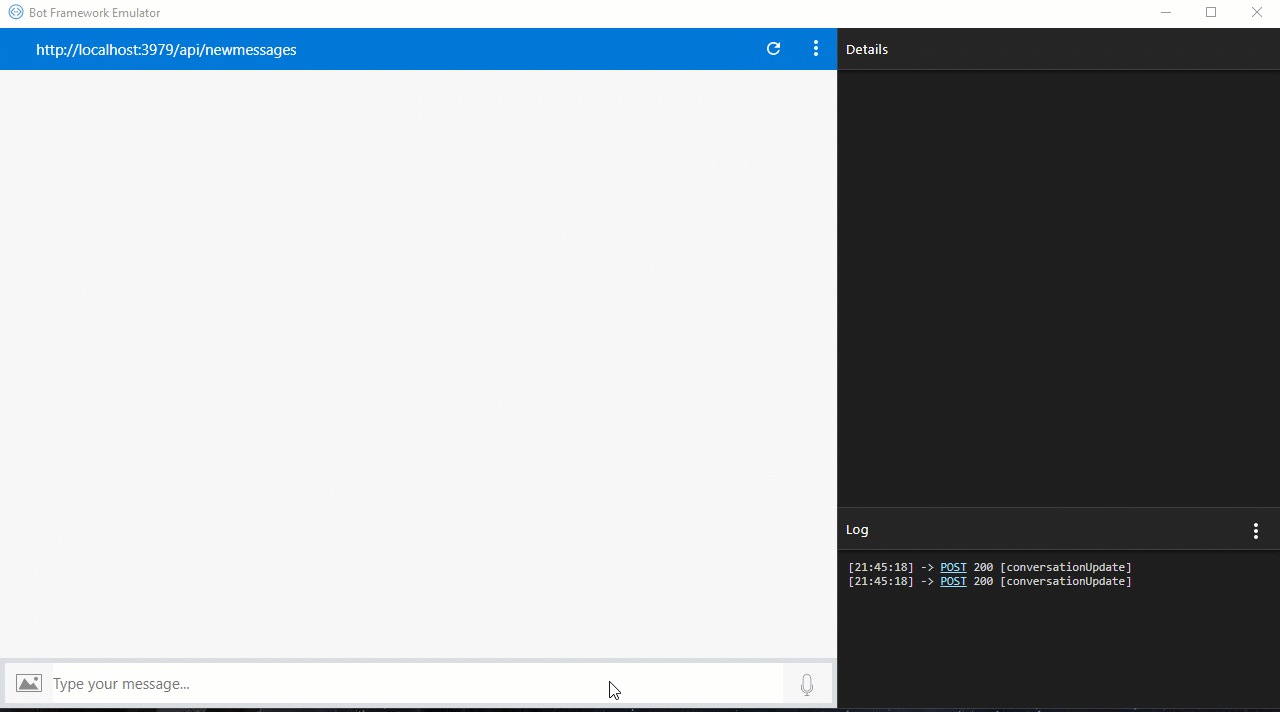Click the image attachment icon

pos(28,683)
